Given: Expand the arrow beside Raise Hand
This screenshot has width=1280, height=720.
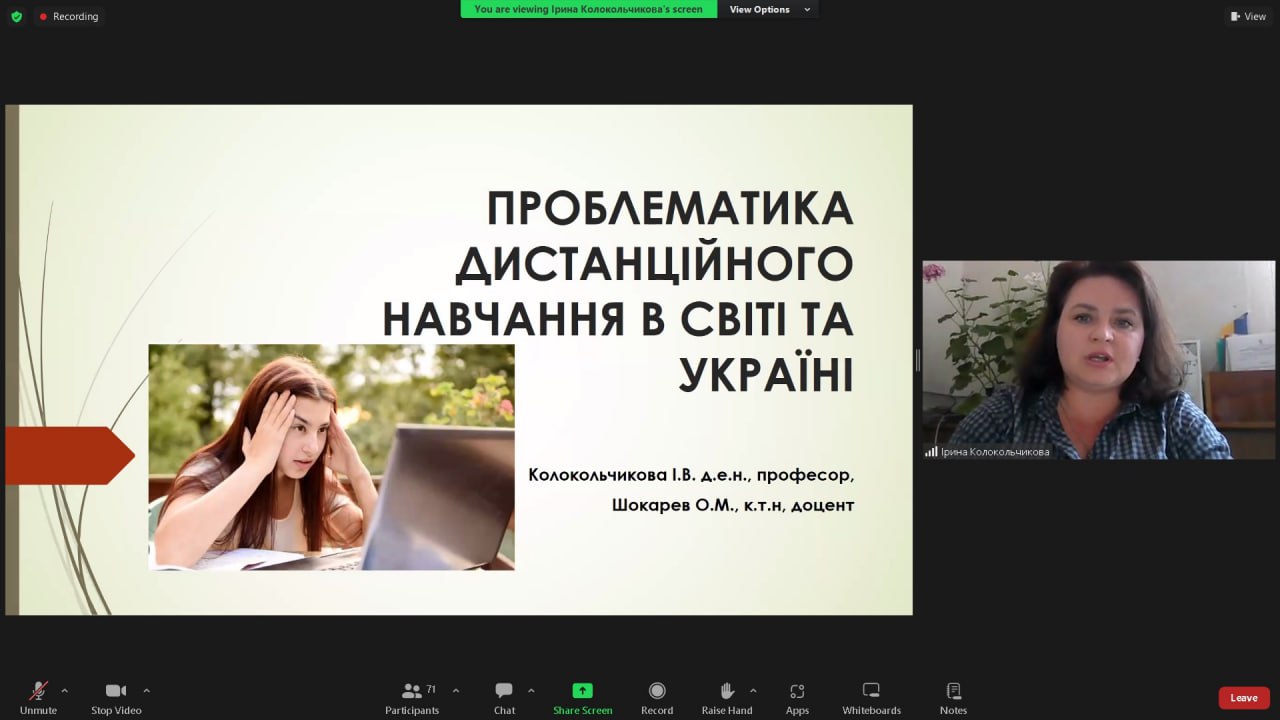Looking at the screenshot, I should (753, 690).
